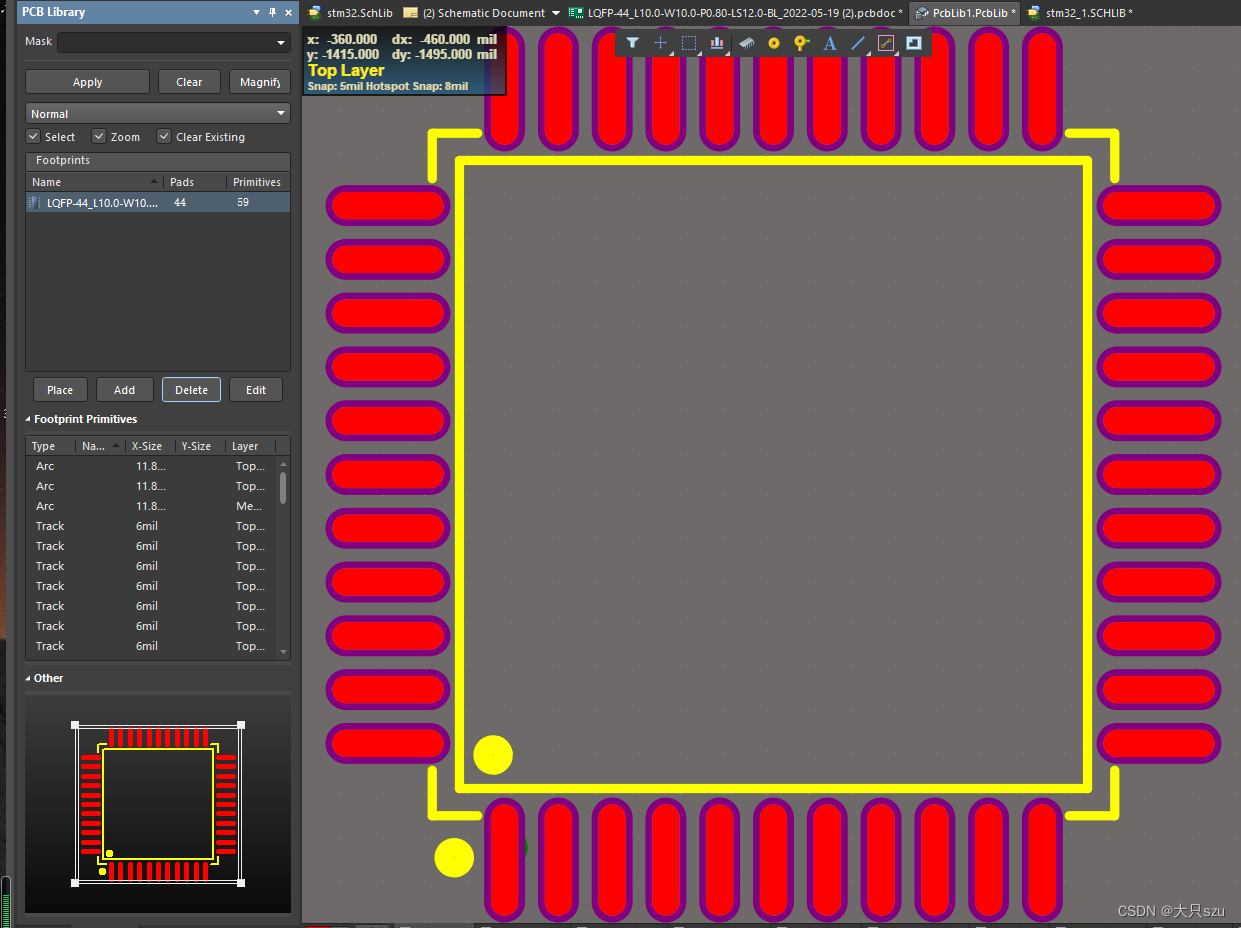Click the primitives list scrollbar thumb
Image resolution: width=1241 pixels, height=928 pixels.
tap(283, 487)
